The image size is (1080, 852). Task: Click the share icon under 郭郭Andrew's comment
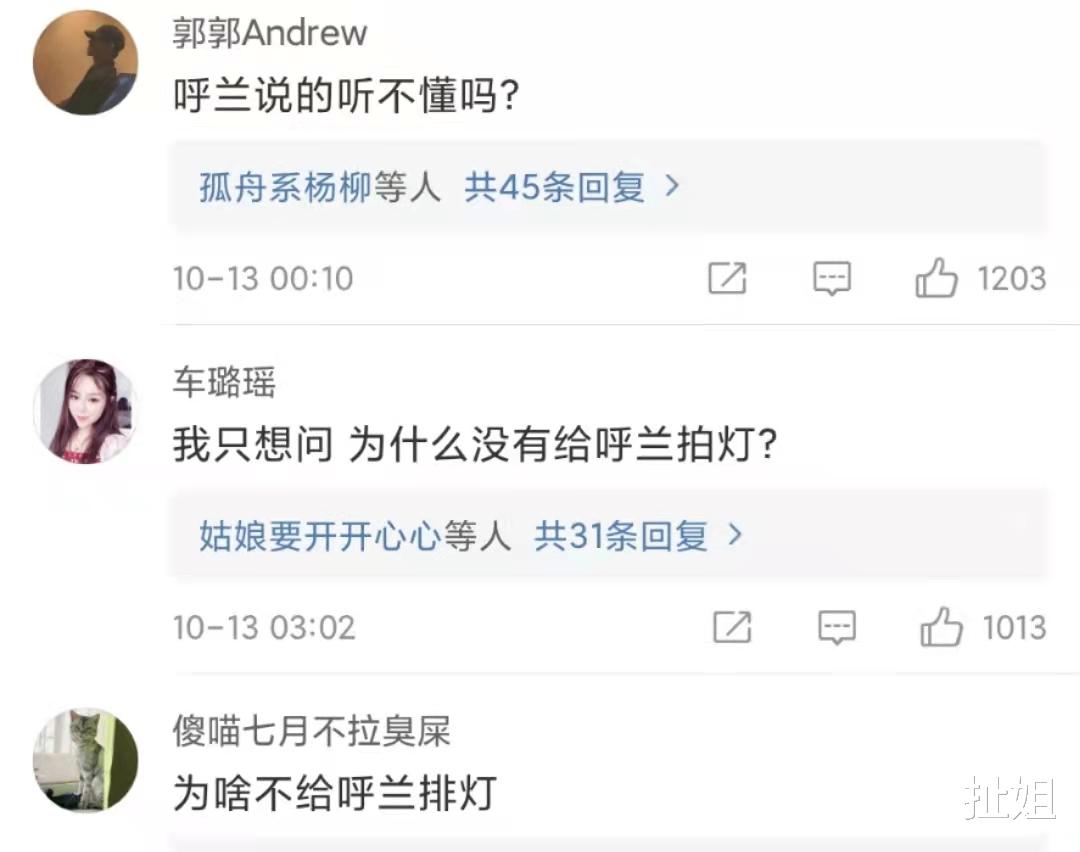click(x=727, y=280)
